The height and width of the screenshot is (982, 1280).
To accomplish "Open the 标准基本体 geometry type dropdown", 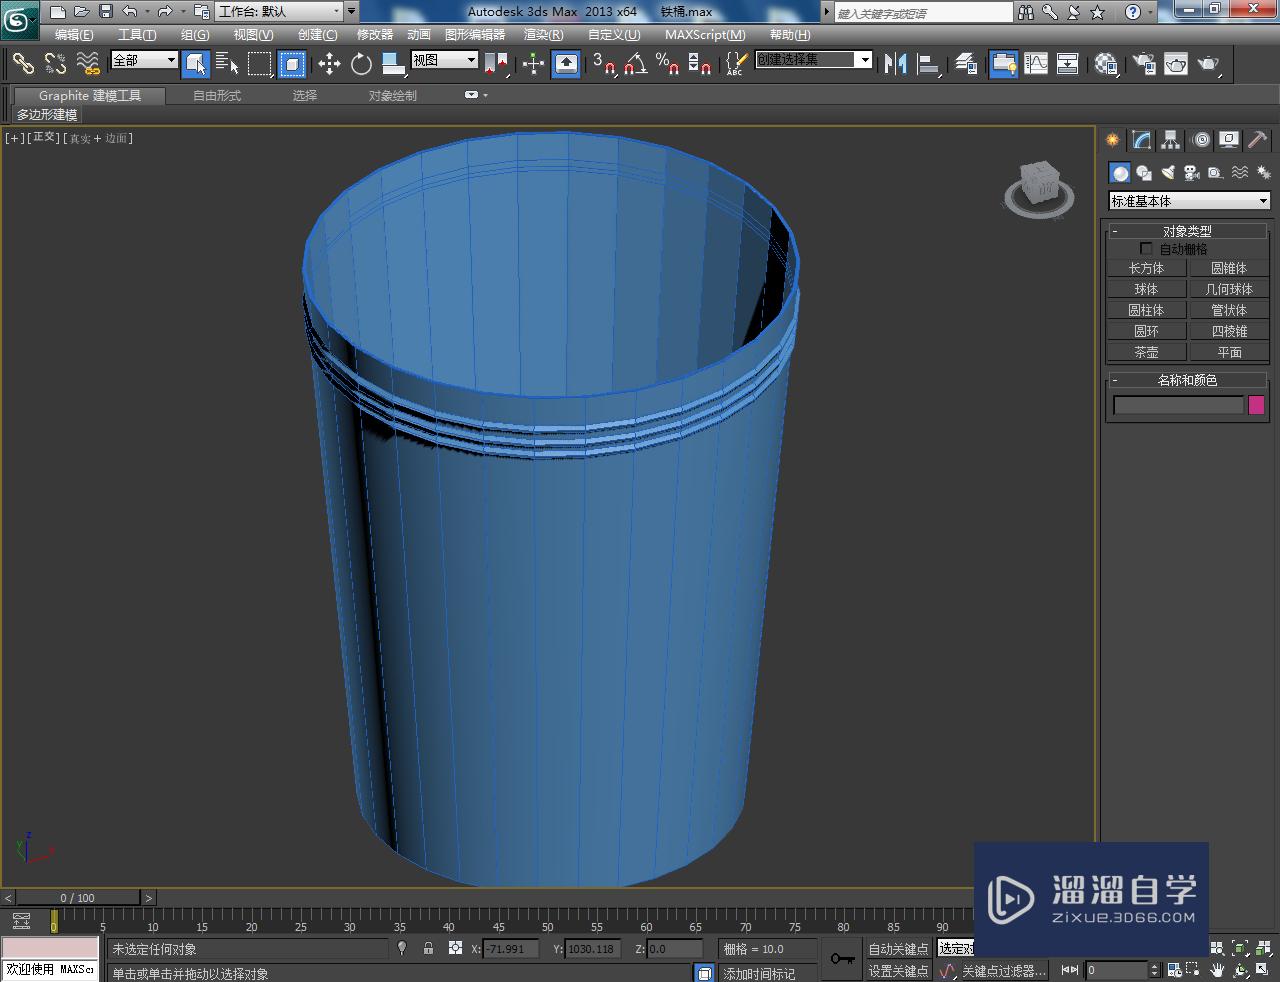I will [x=1188, y=201].
